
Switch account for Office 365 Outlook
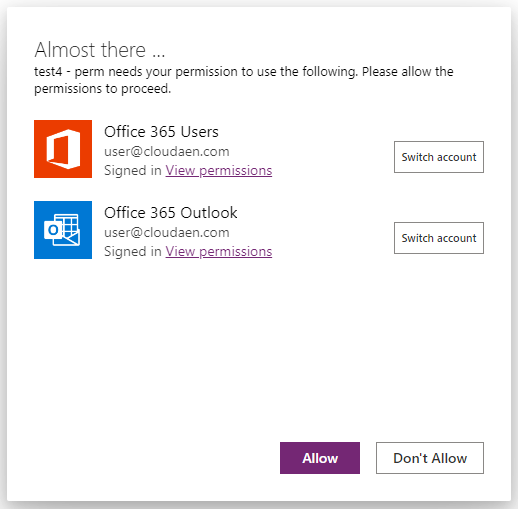439,238
